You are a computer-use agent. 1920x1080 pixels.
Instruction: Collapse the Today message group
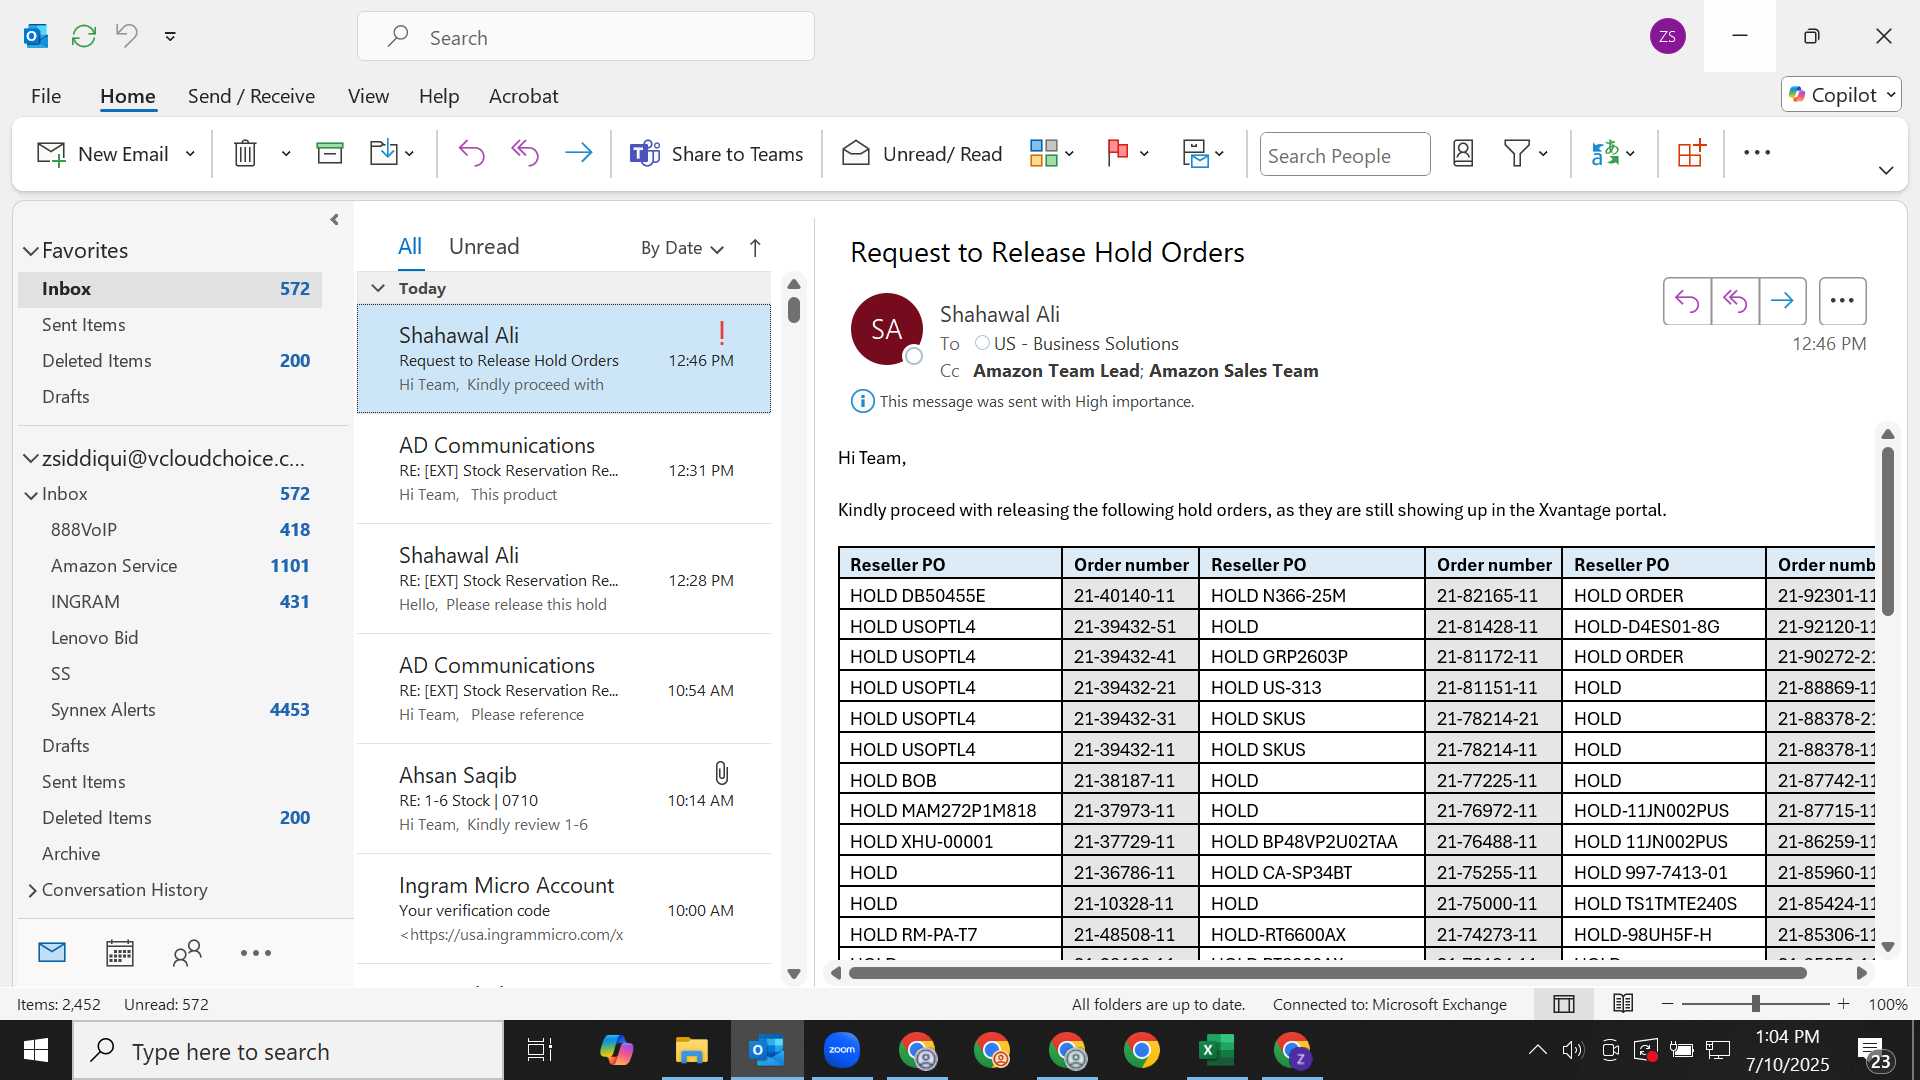click(x=378, y=288)
